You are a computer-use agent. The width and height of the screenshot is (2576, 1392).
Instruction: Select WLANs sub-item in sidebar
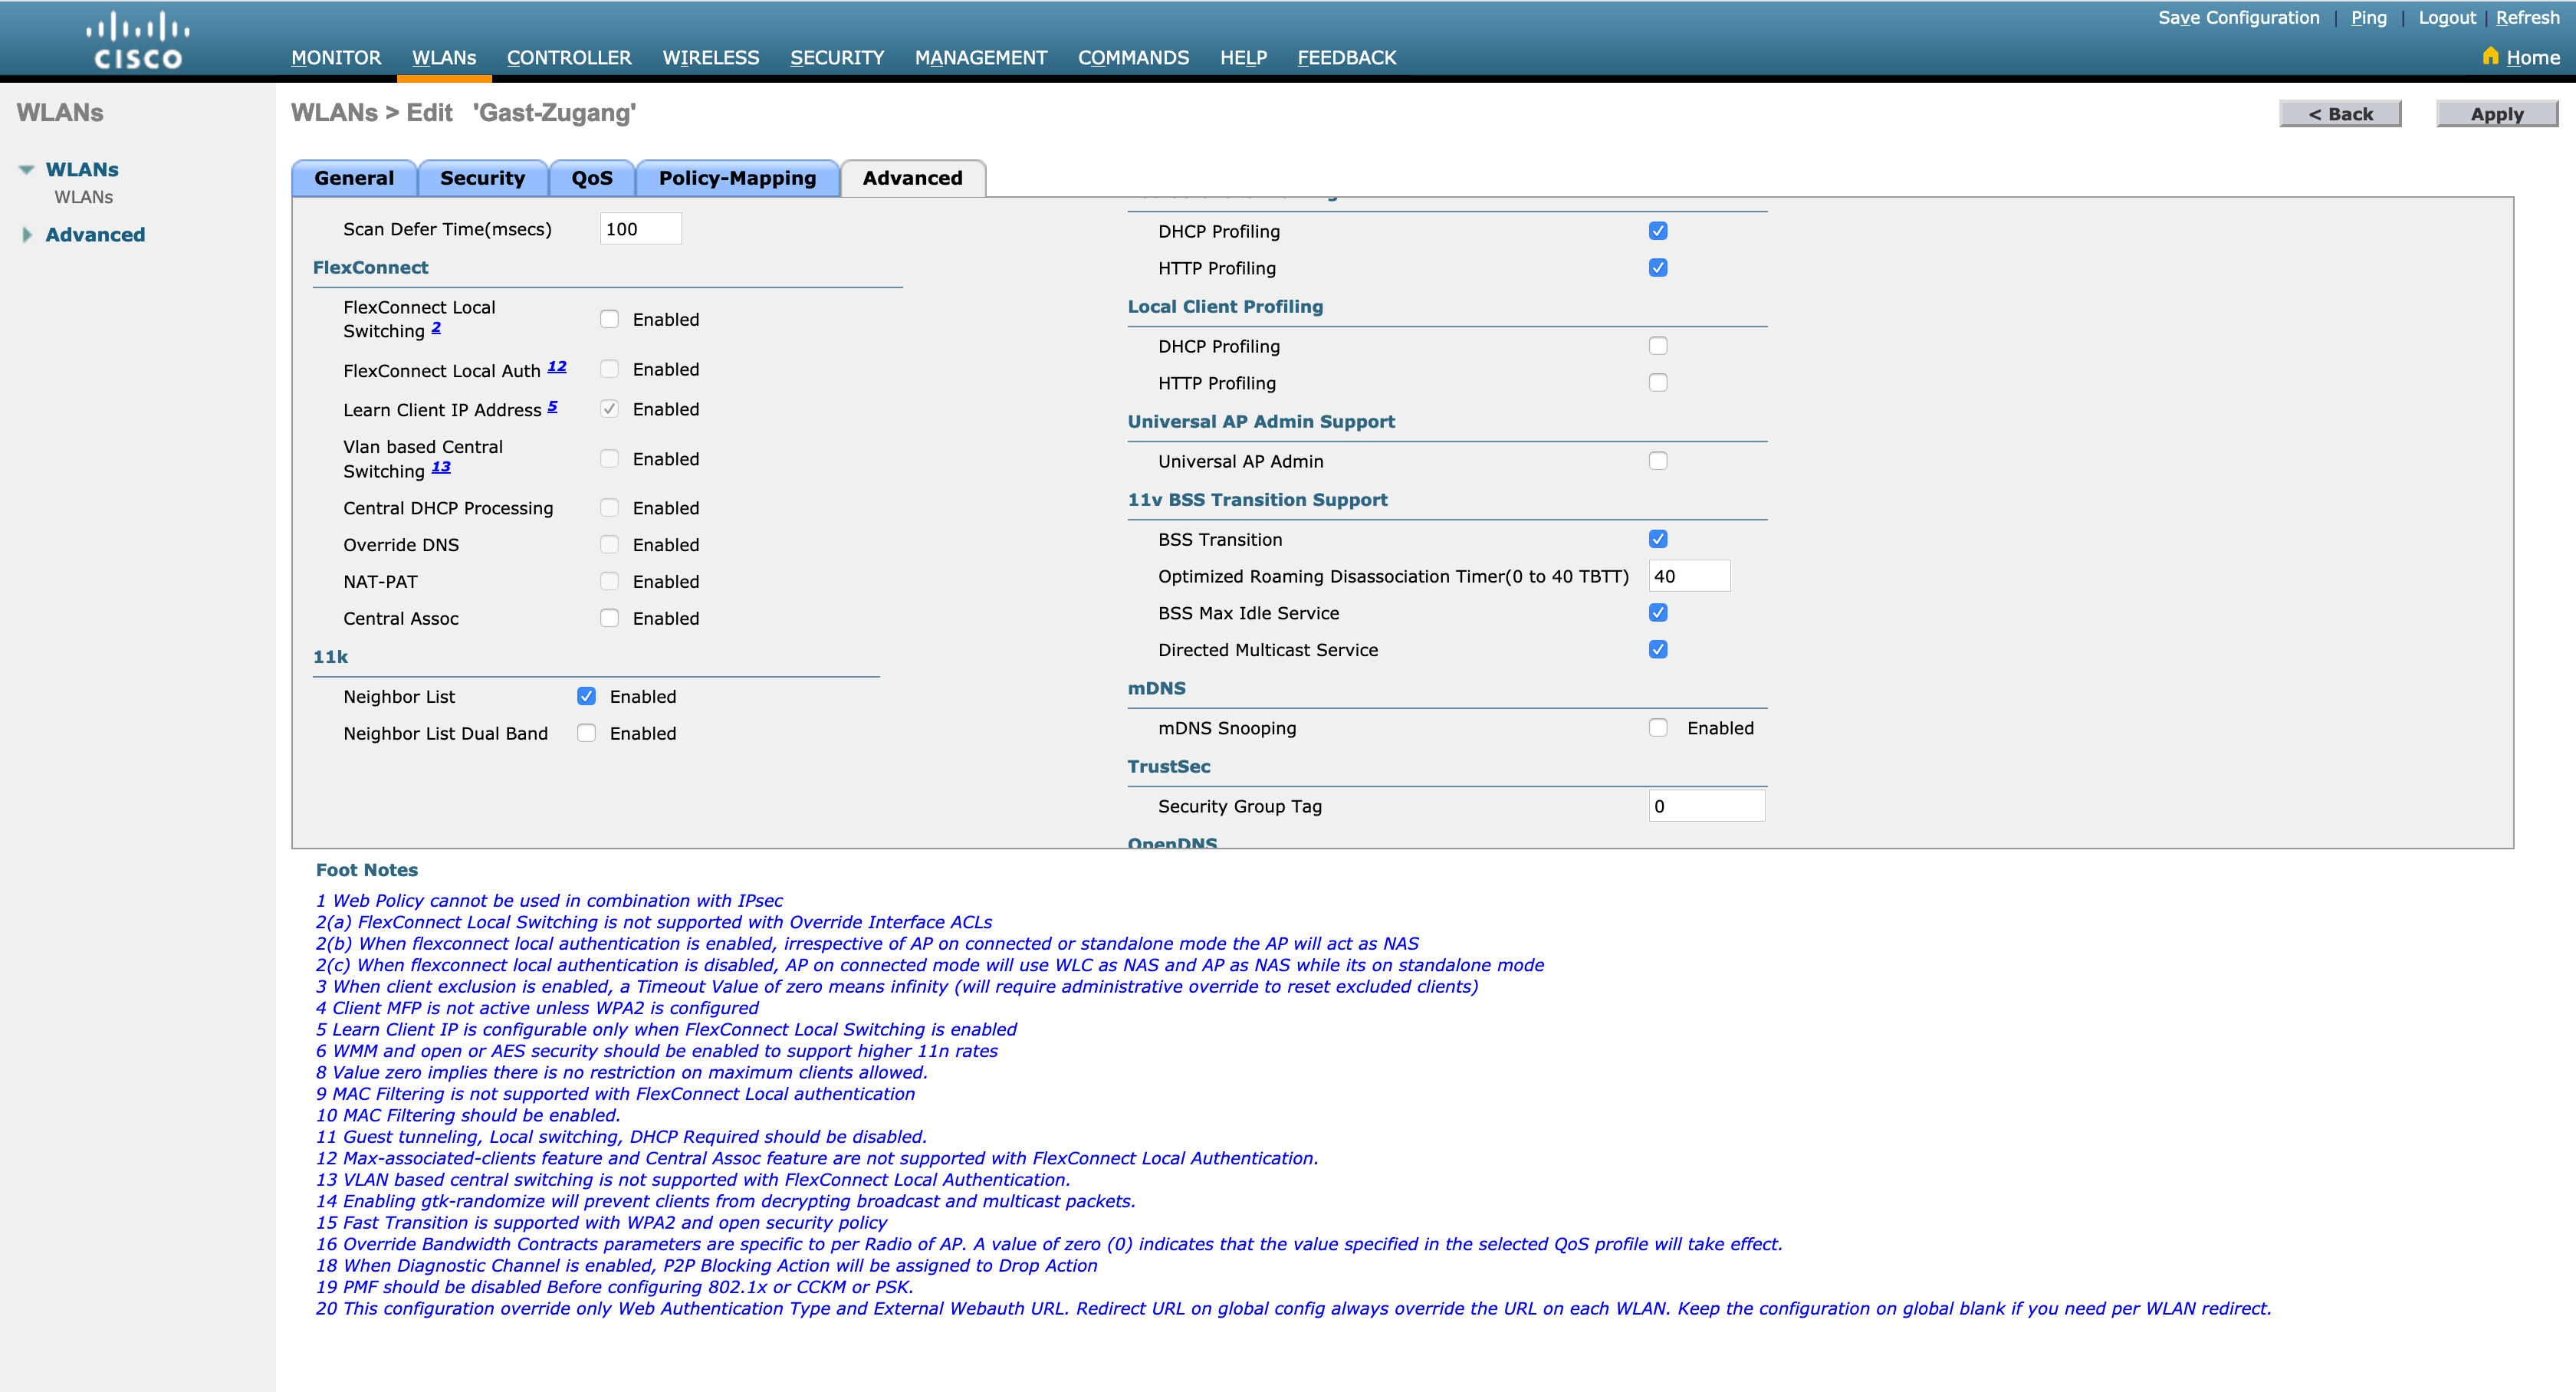84,197
